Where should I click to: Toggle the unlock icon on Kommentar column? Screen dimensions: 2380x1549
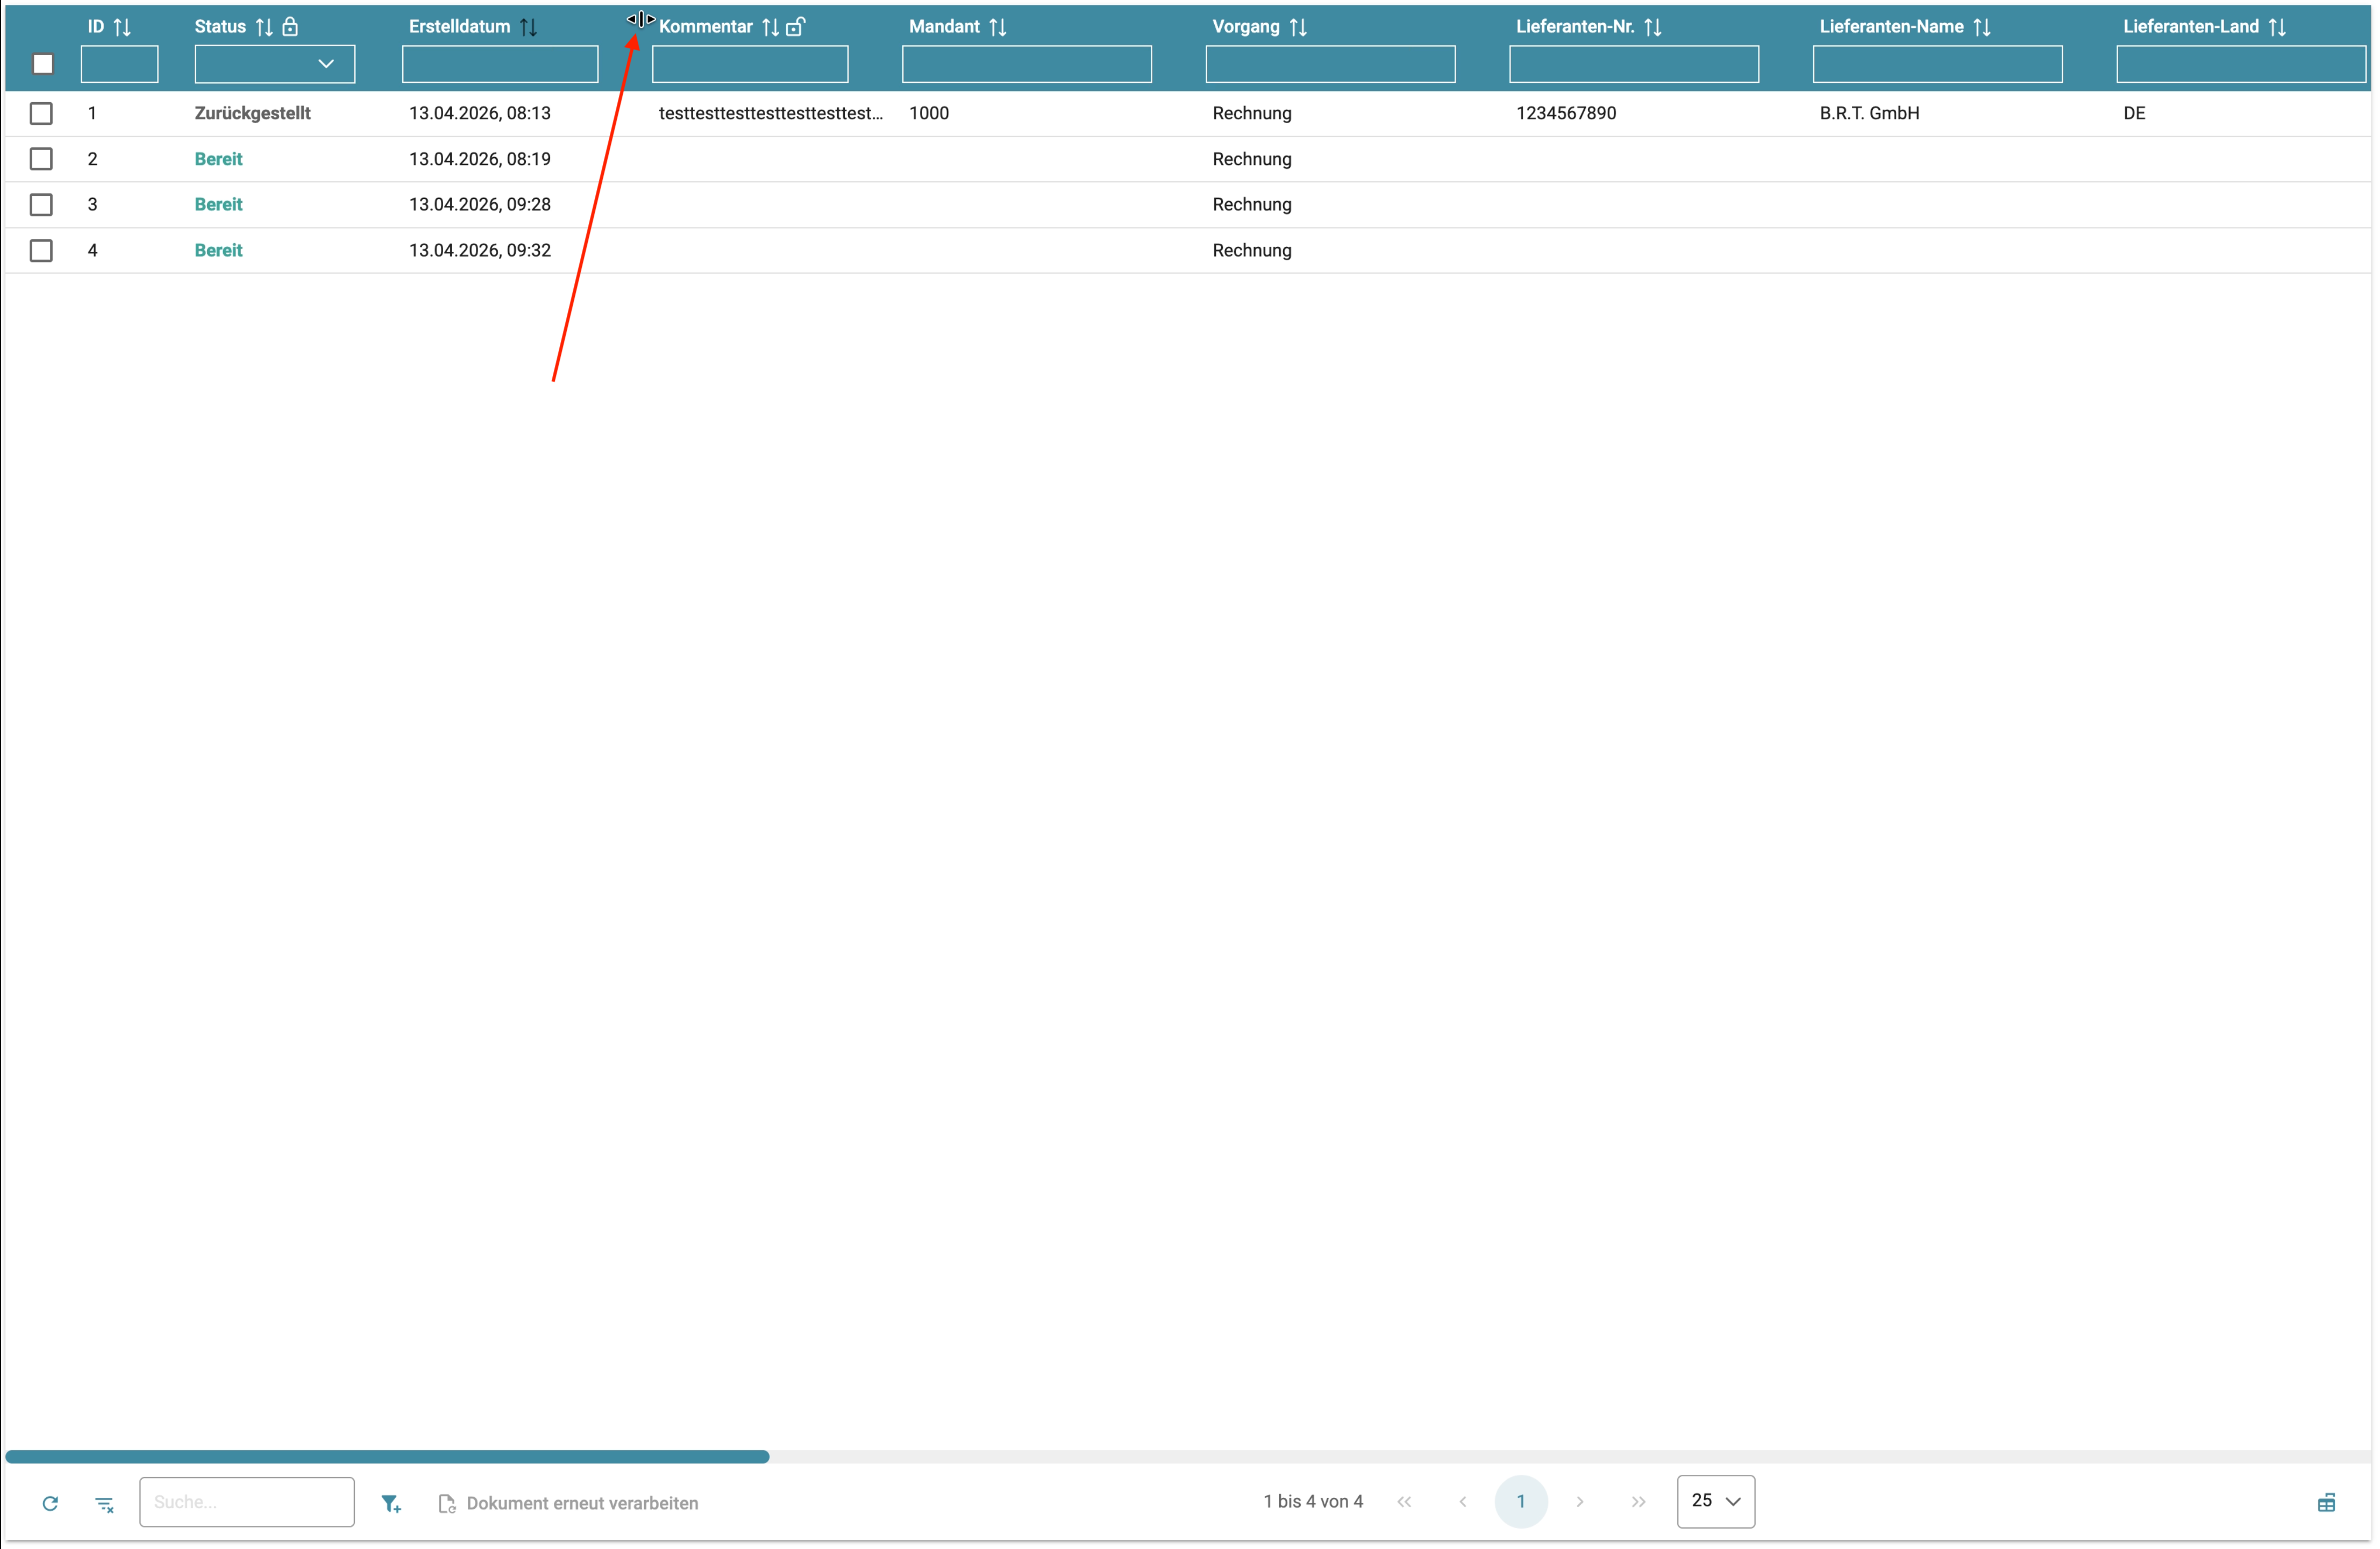[795, 27]
